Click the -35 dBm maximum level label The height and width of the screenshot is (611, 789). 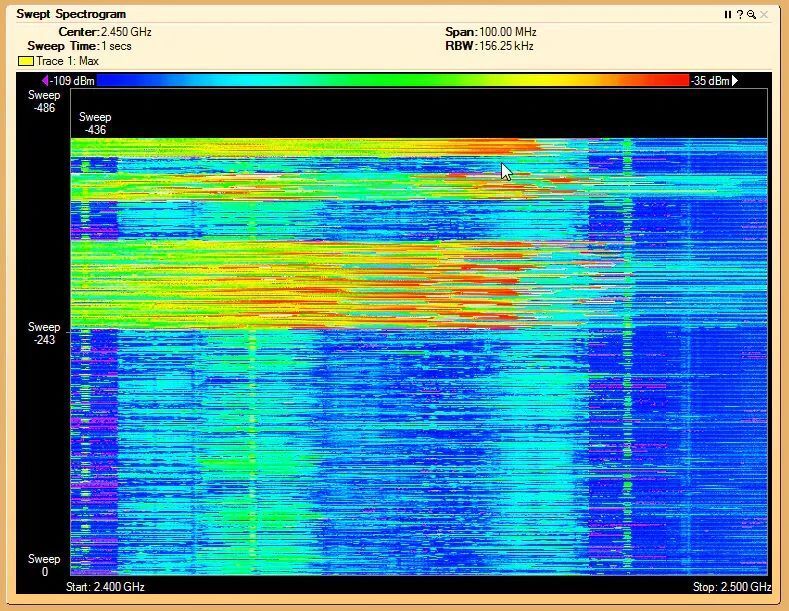pyautogui.click(x=710, y=80)
